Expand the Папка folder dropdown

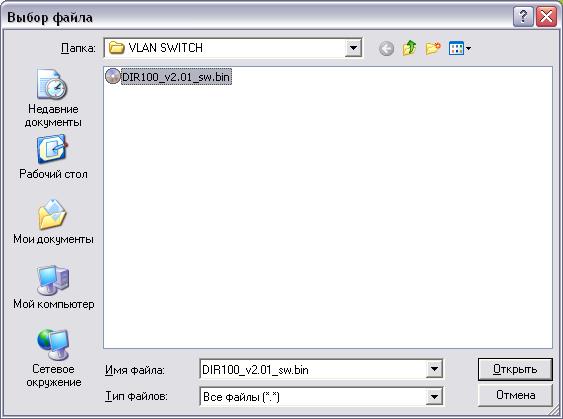(x=353, y=48)
